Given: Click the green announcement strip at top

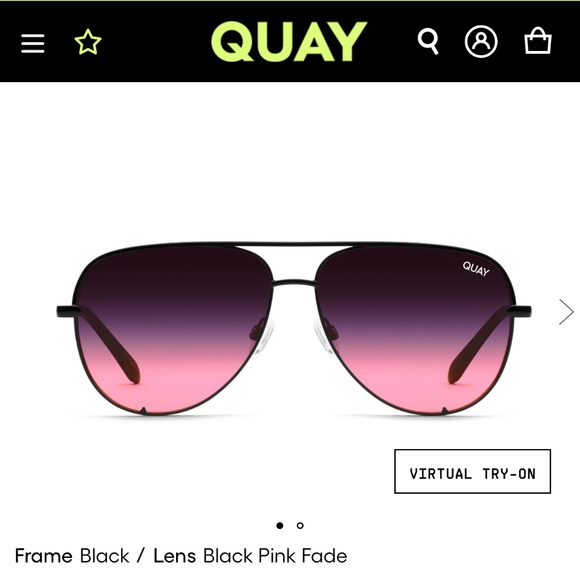Looking at the screenshot, I should tap(290, 1).
